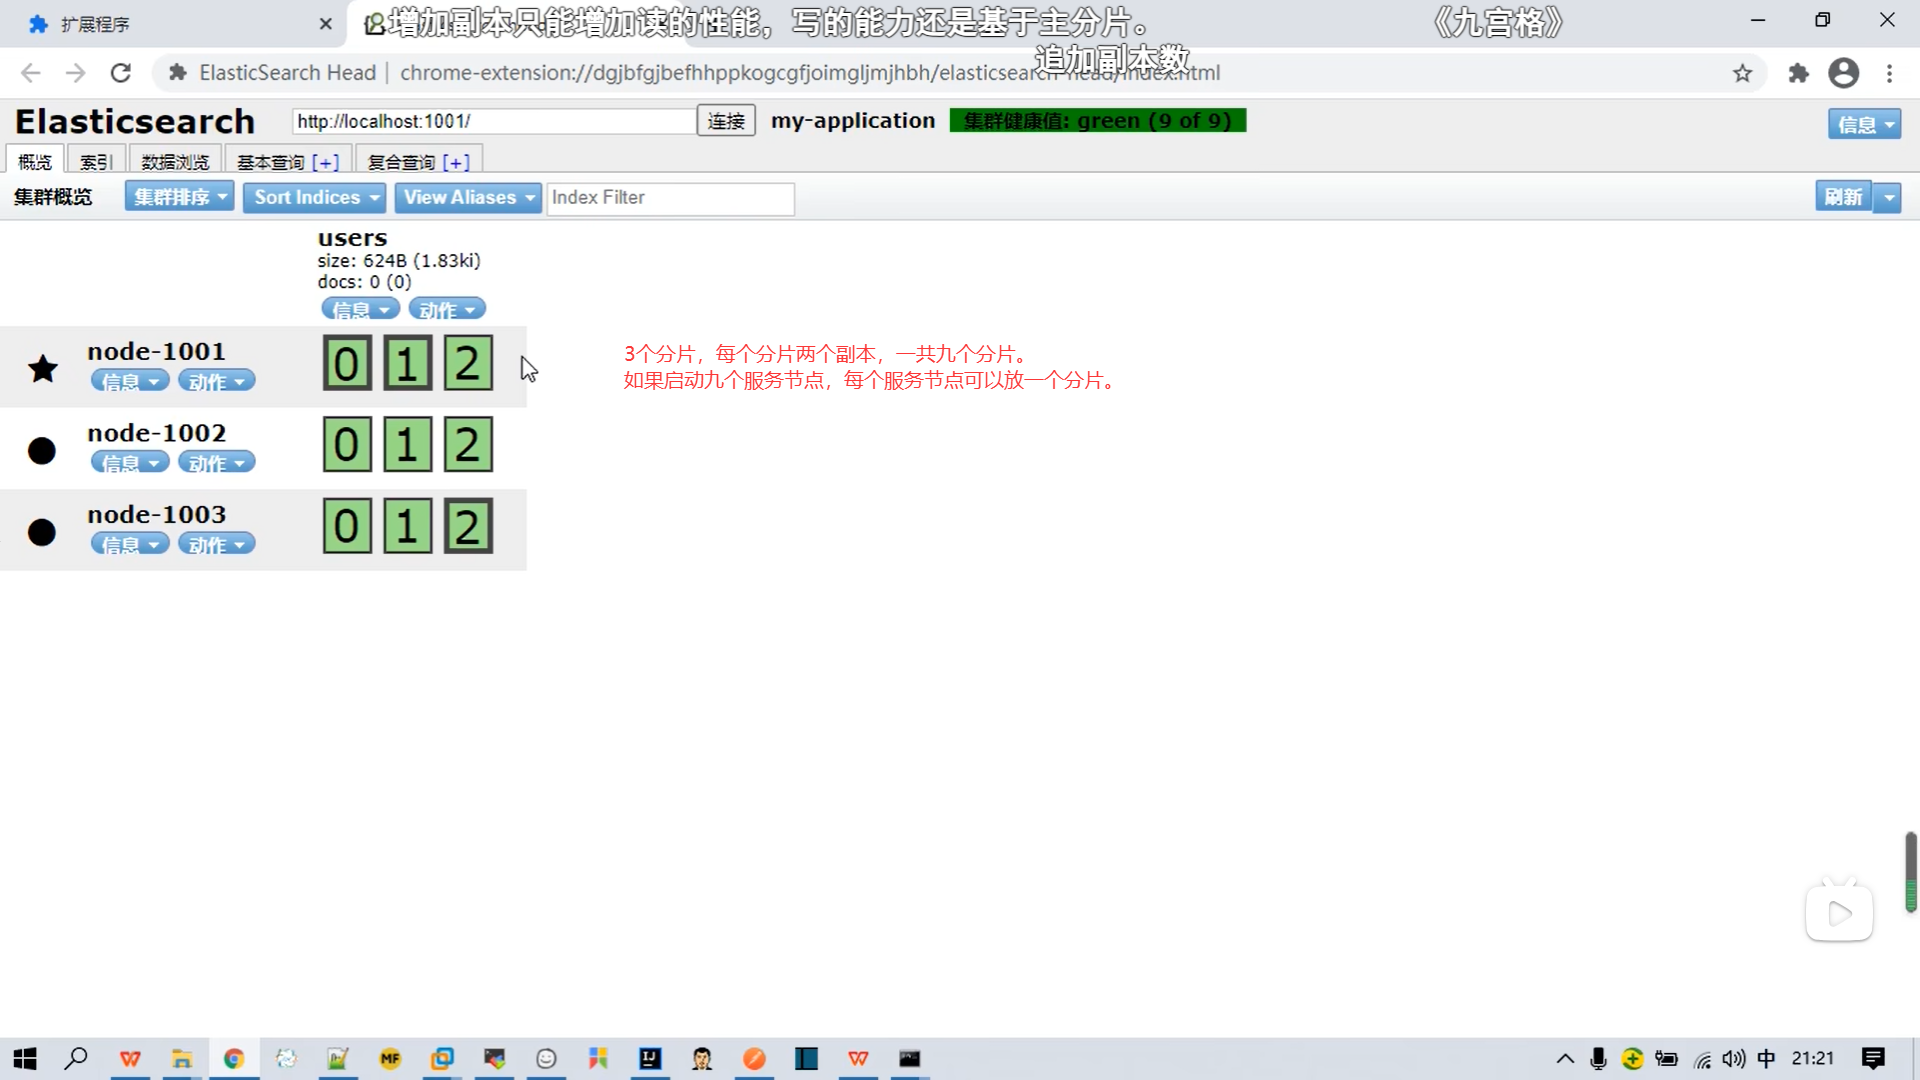Image resolution: width=1920 pixels, height=1080 pixels.
Task: Expand the View Aliases dropdown
Action: coord(467,197)
